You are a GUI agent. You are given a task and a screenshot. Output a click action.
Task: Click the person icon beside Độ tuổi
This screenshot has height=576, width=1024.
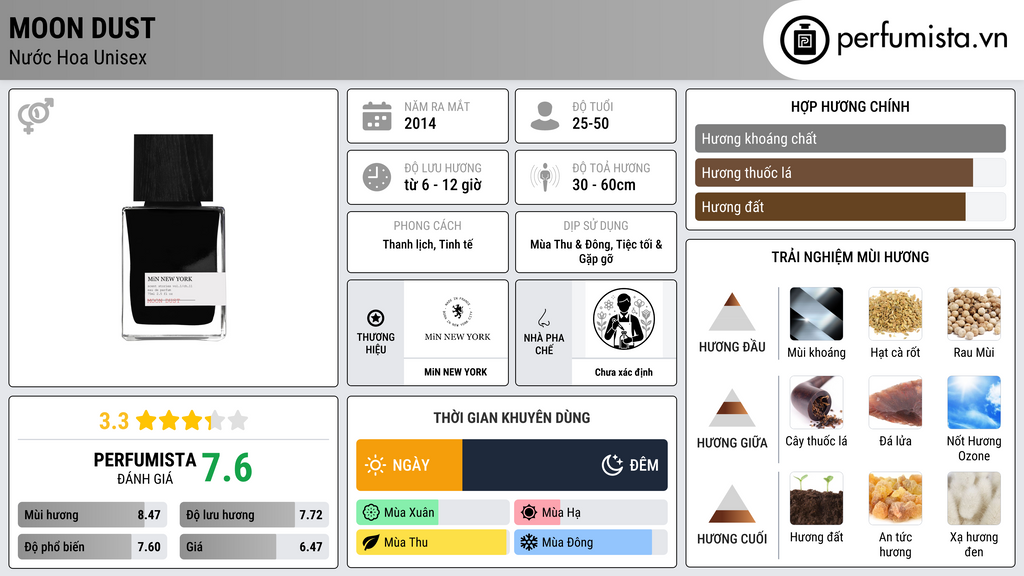(x=545, y=116)
